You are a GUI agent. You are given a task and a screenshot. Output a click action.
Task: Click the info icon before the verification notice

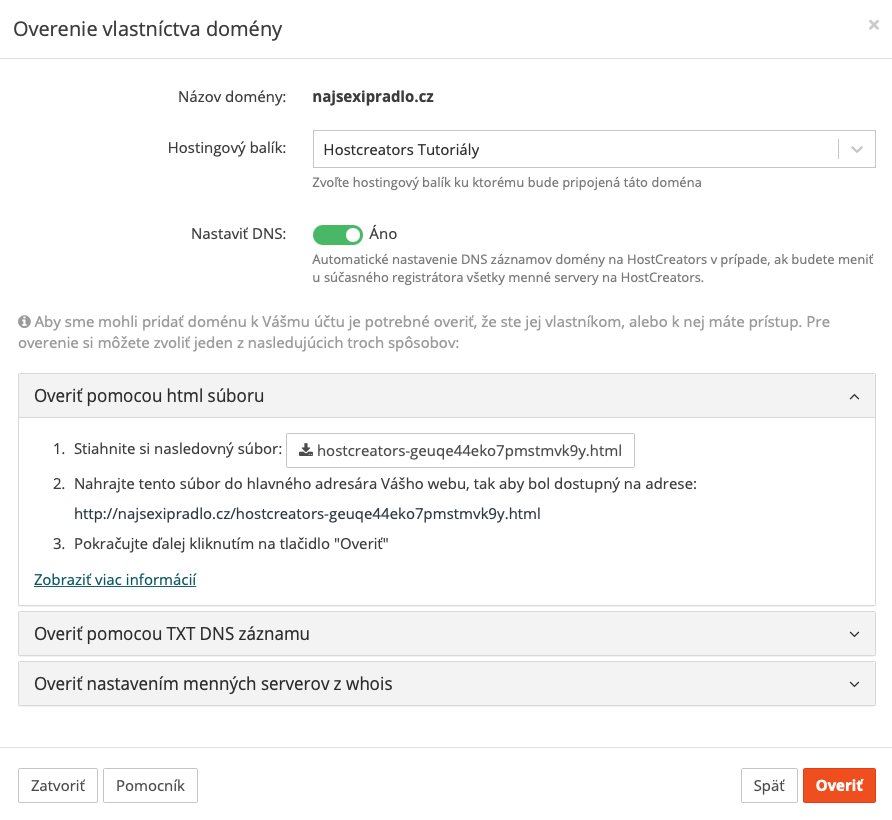click(x=24, y=322)
